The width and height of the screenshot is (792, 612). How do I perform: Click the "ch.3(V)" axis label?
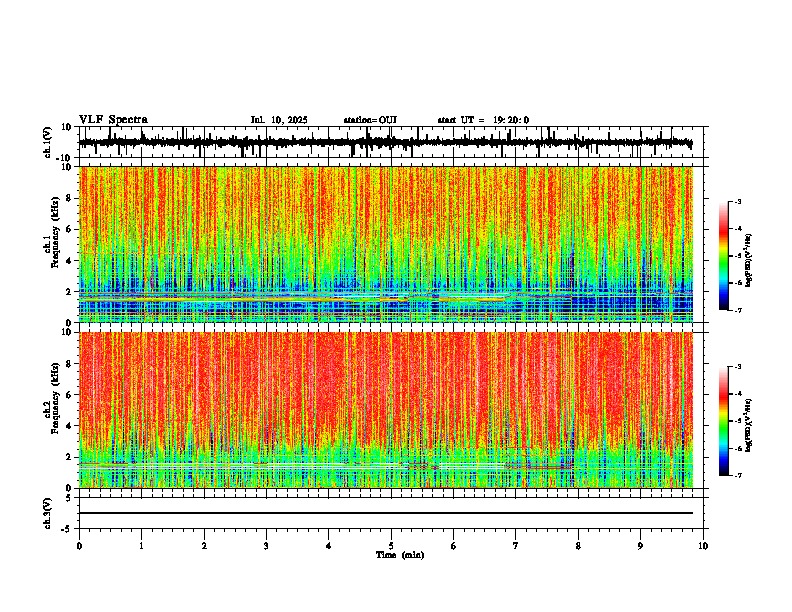(x=48, y=513)
